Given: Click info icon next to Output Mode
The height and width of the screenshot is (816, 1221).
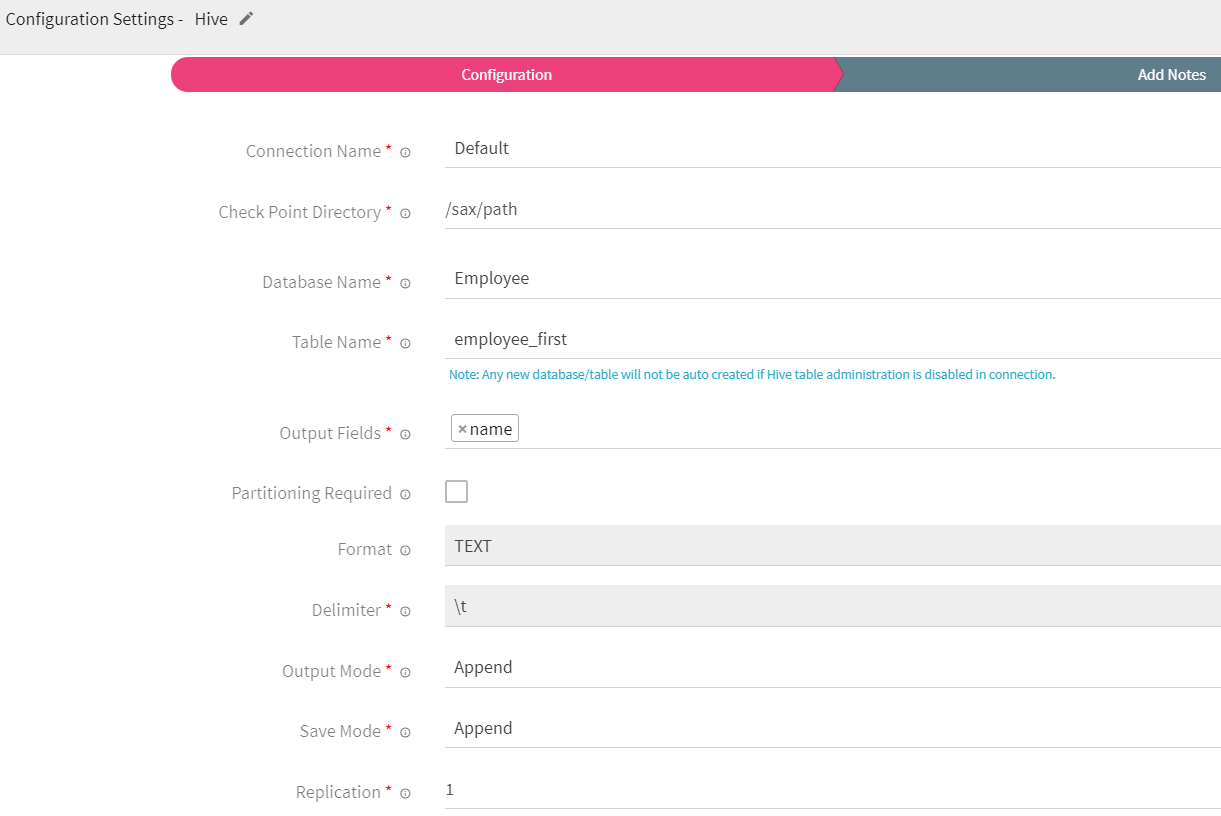Looking at the screenshot, I should click(405, 672).
